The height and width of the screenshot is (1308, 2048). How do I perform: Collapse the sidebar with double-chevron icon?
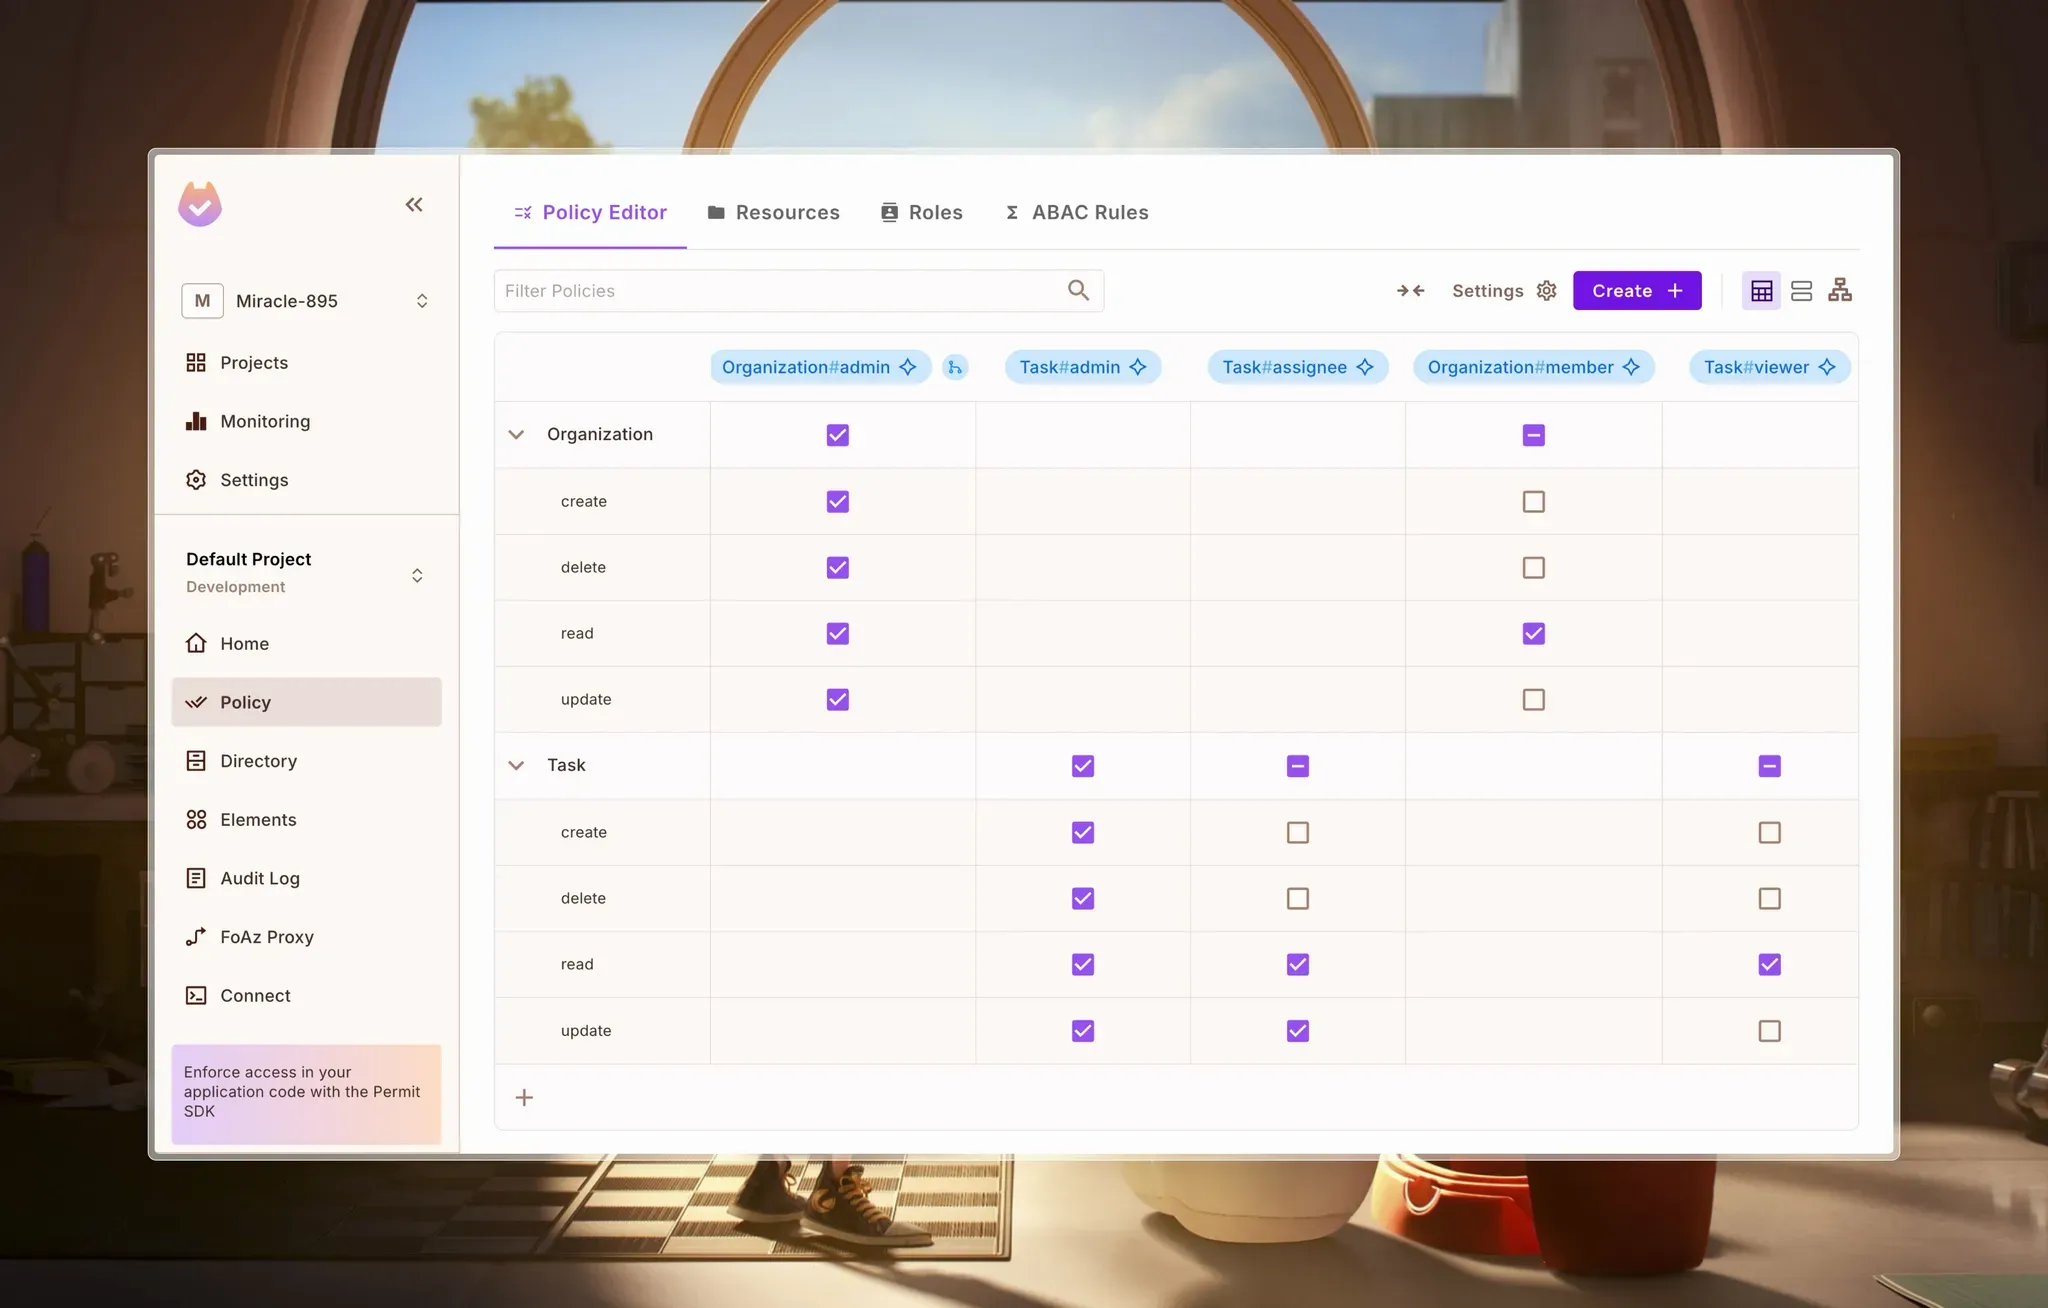tap(414, 205)
